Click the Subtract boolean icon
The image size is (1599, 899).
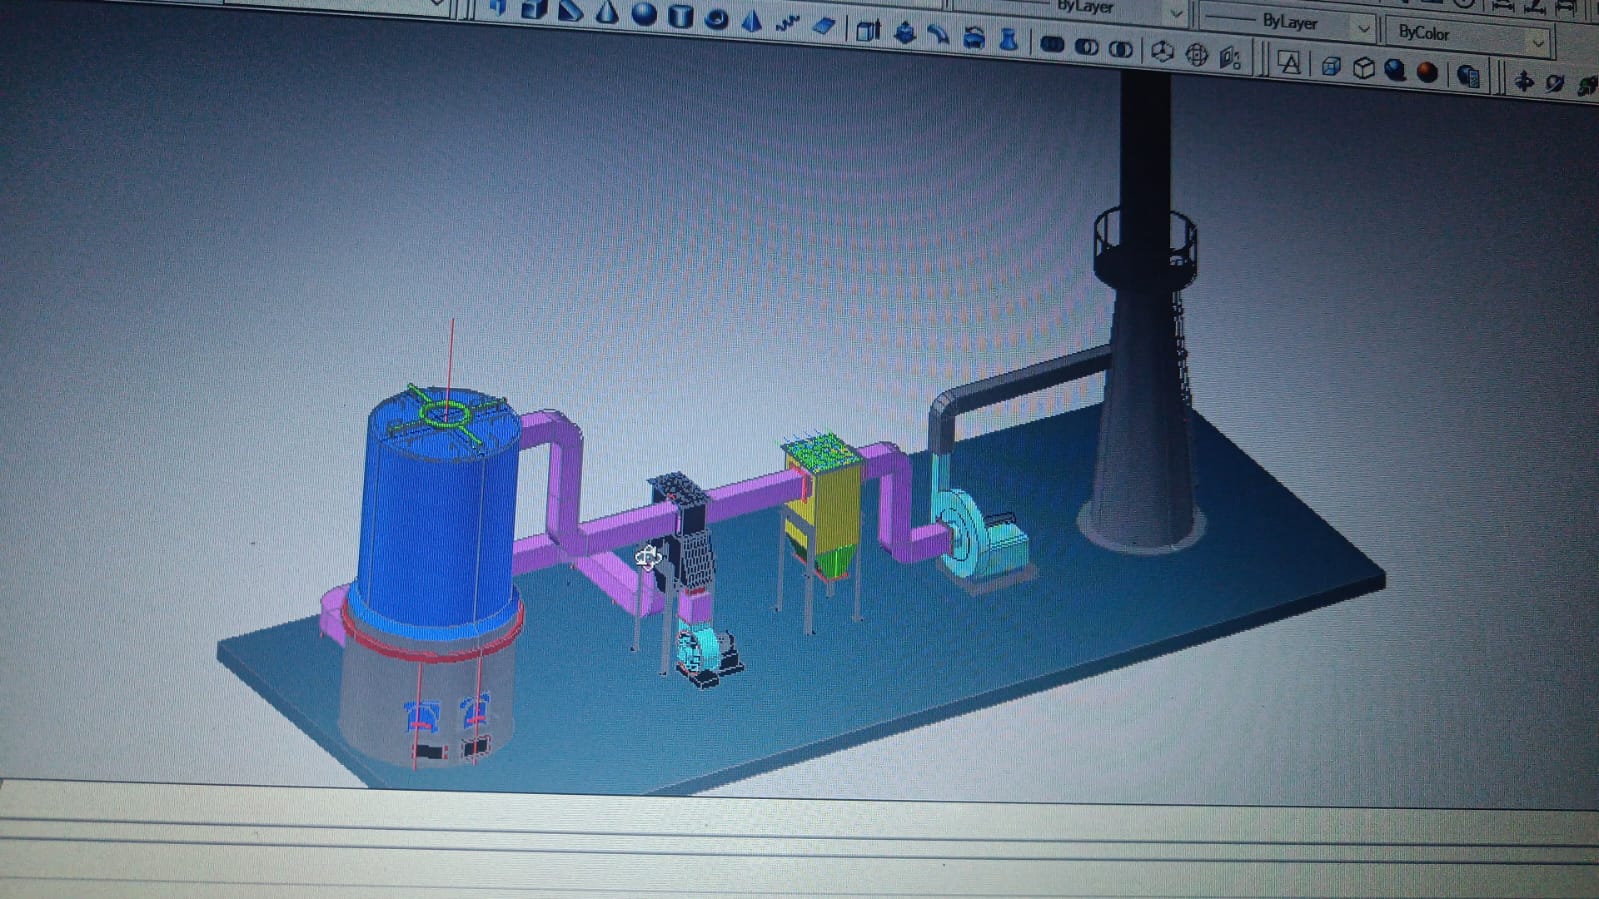pos(1087,46)
